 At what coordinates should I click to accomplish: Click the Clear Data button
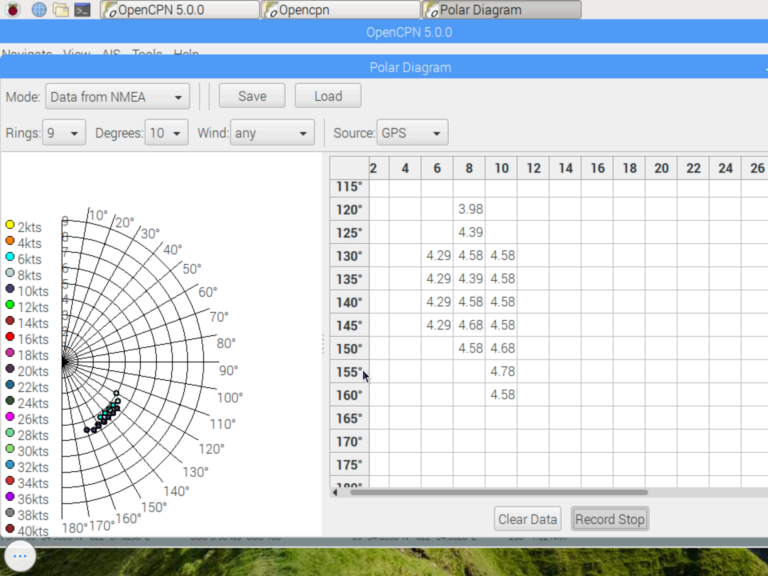pyautogui.click(x=527, y=519)
